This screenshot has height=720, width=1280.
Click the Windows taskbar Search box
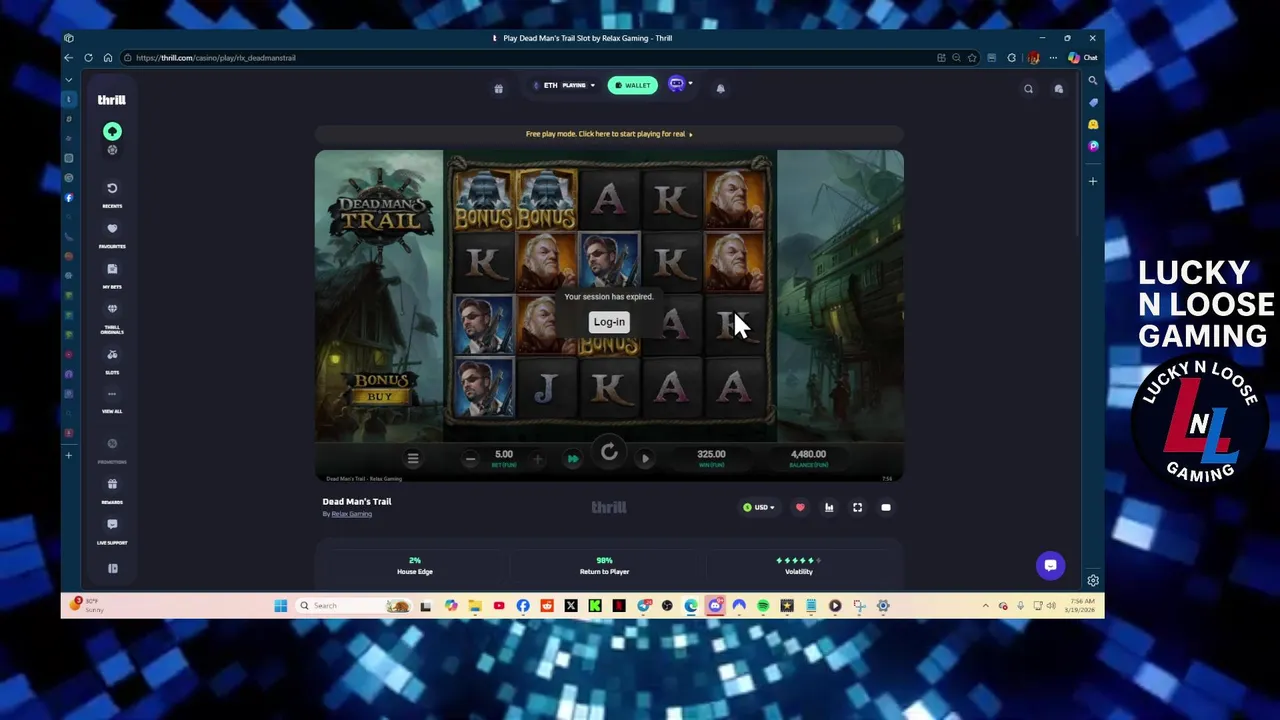[x=355, y=606]
